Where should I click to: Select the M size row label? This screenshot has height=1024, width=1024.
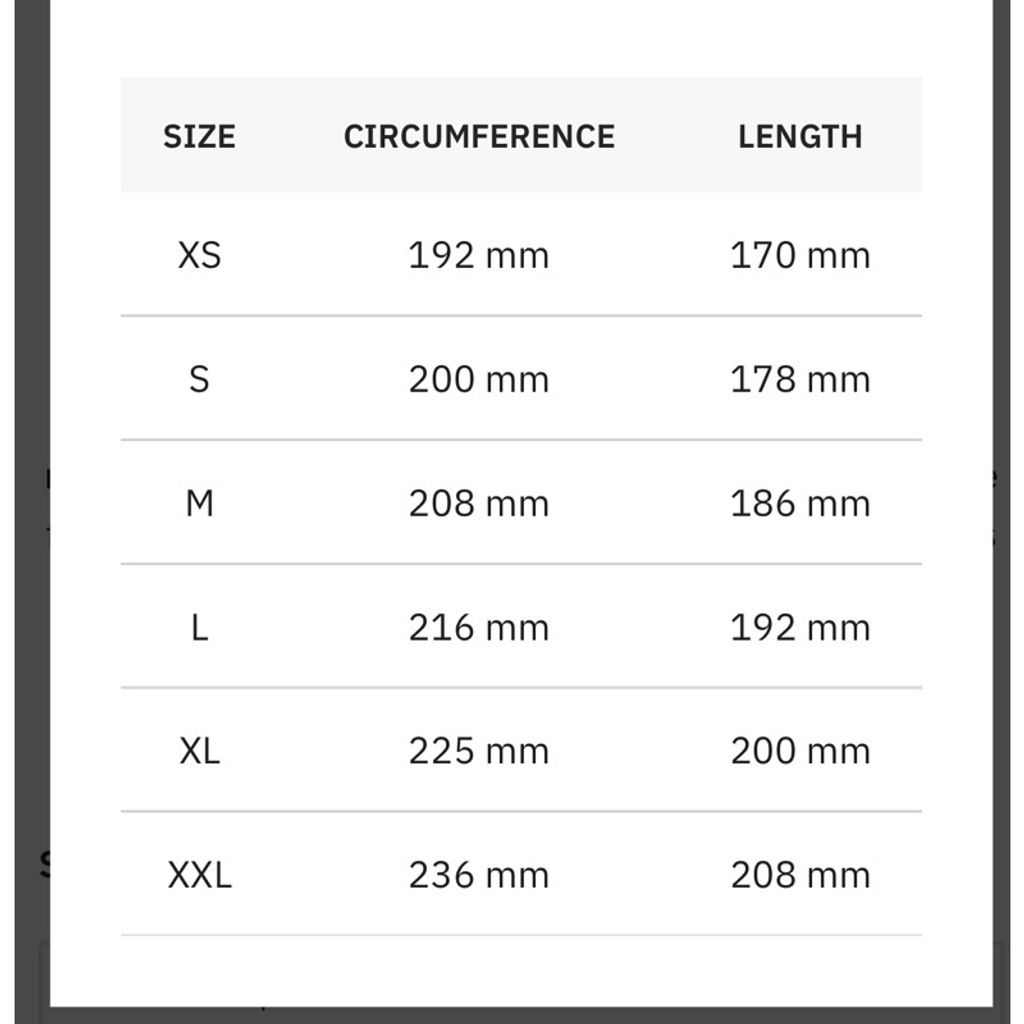click(199, 503)
